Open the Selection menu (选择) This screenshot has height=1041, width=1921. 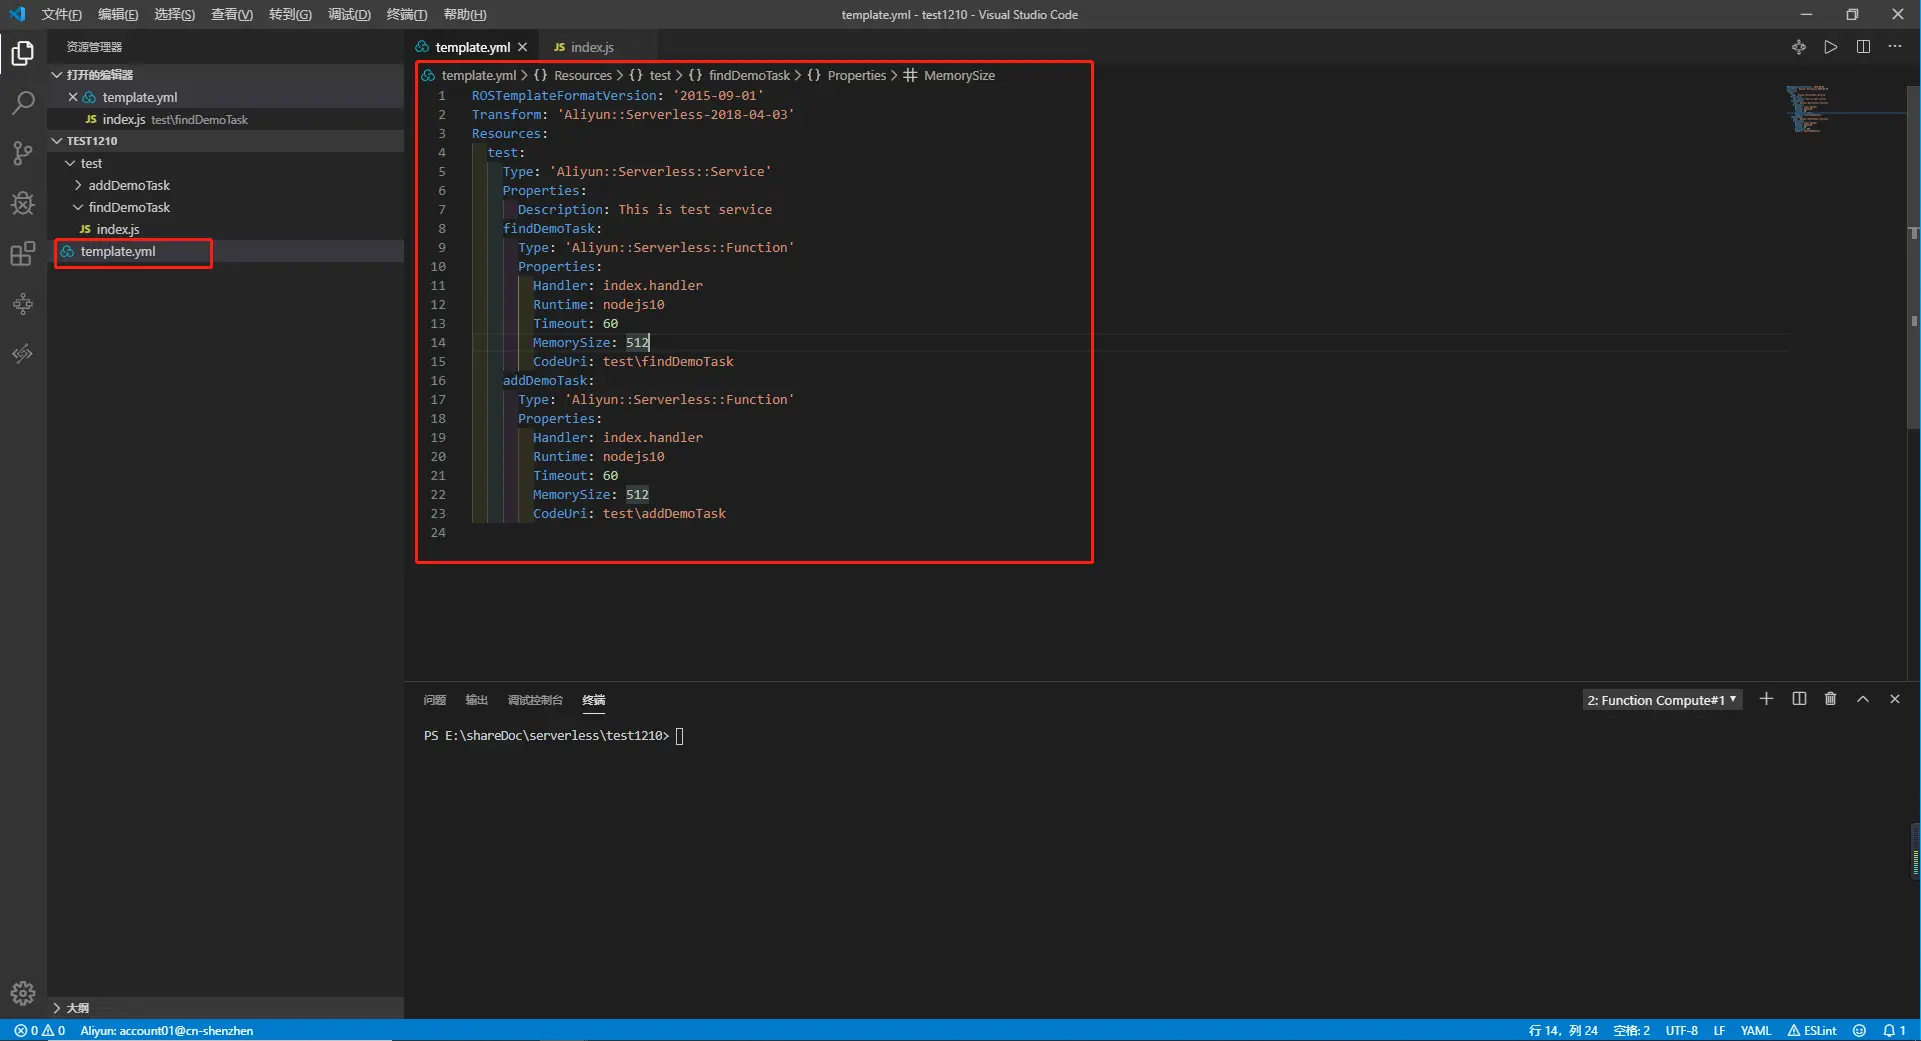click(x=175, y=14)
